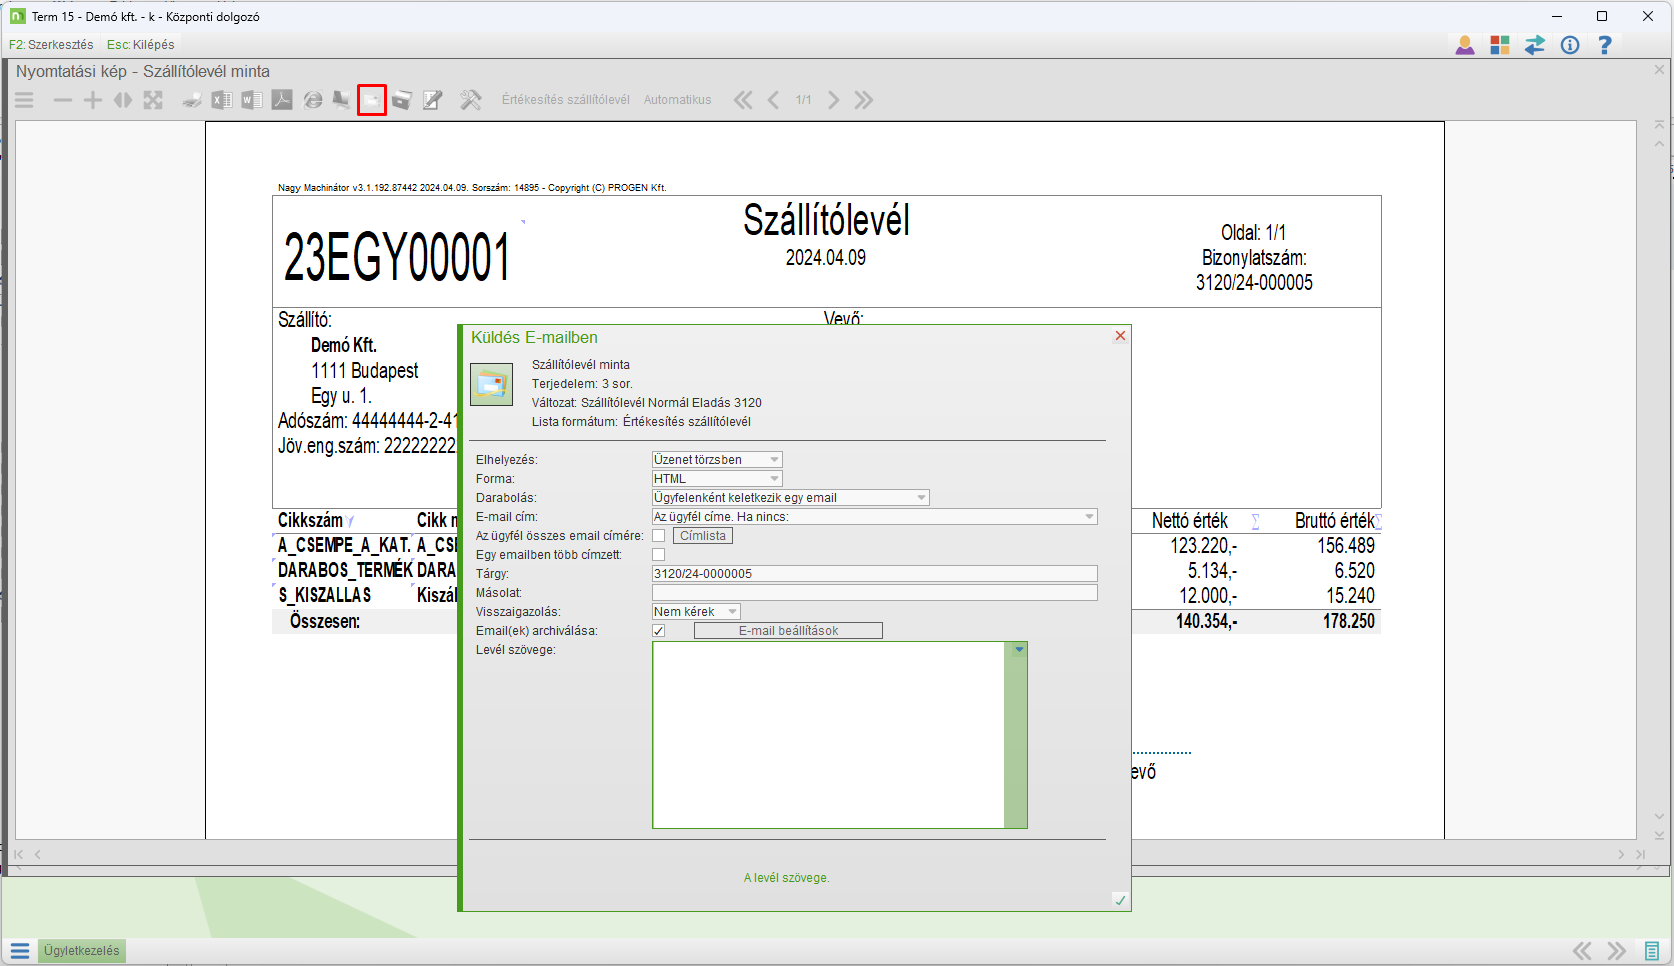
Task: Click into the Másolat input field
Action: tap(874, 593)
